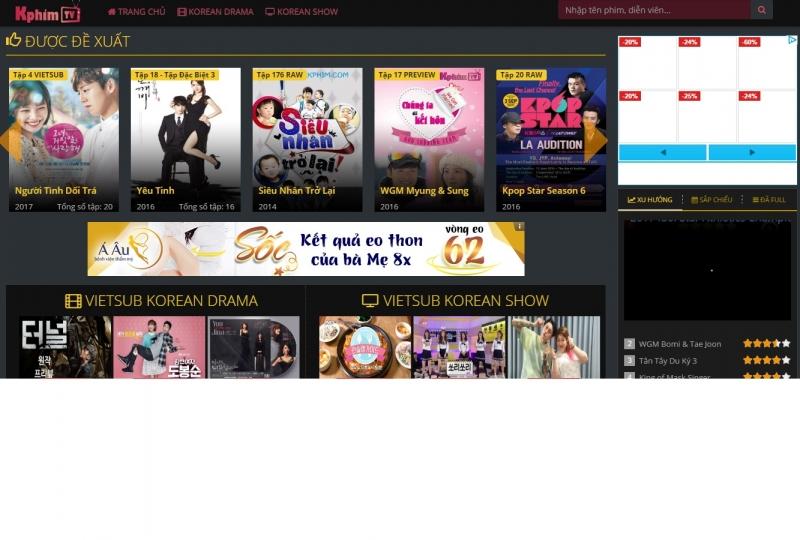Viewport: 800px width, 540px height.
Task: Click the search magnifier icon
Action: 762,11
